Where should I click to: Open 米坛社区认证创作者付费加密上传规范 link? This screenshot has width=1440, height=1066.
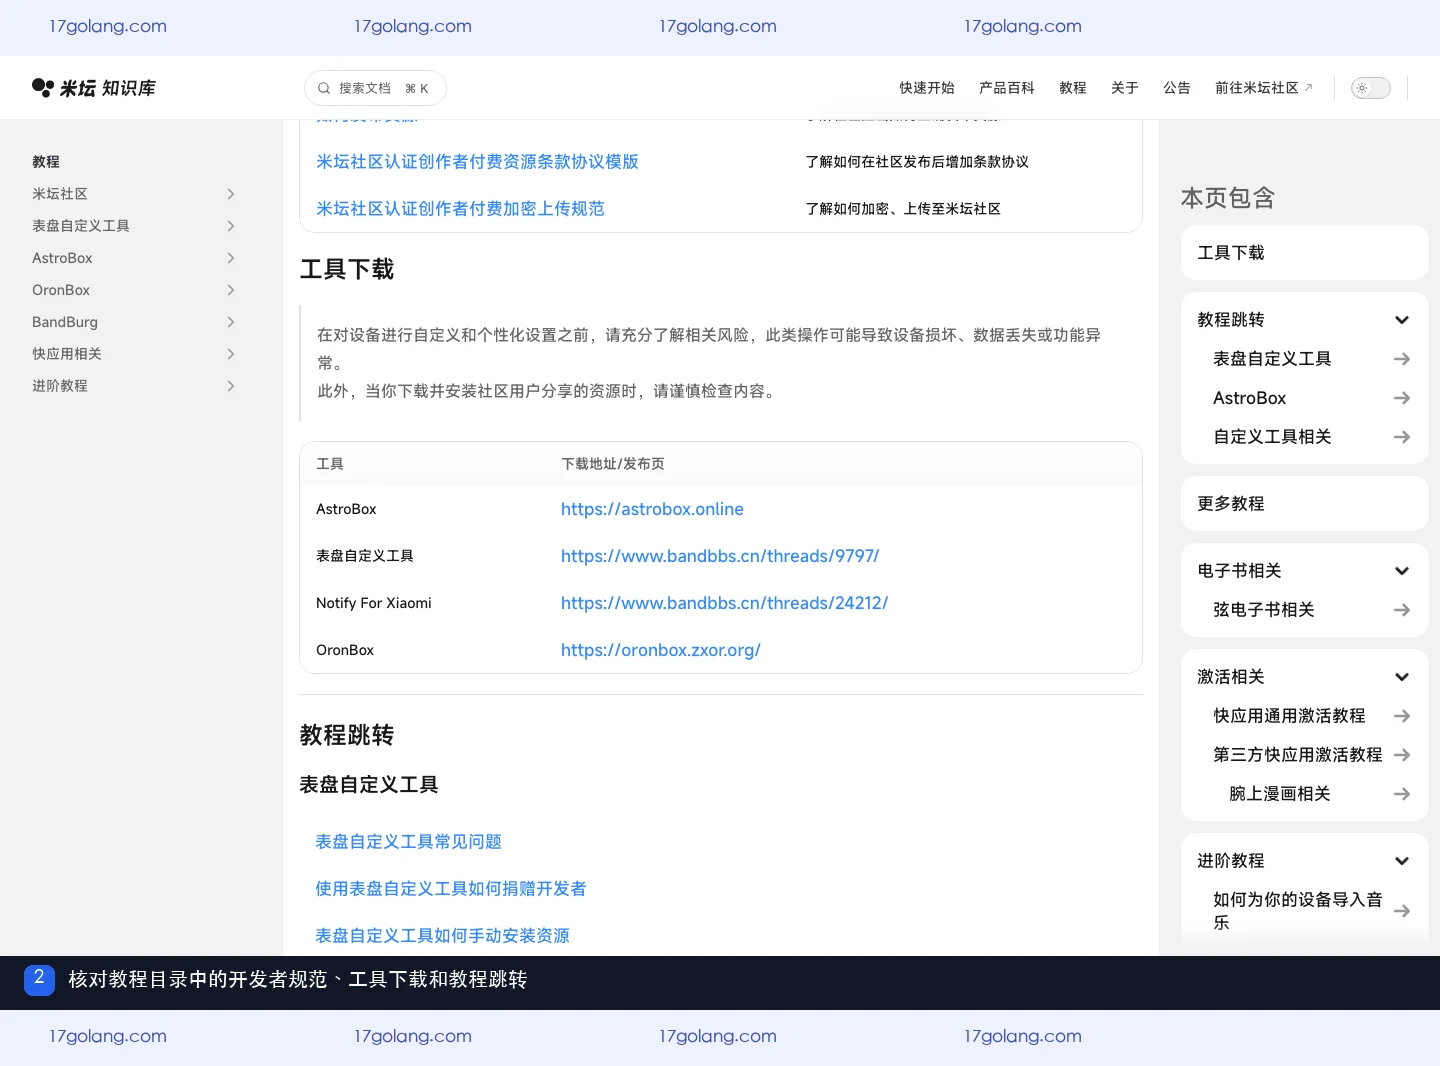[x=460, y=209]
